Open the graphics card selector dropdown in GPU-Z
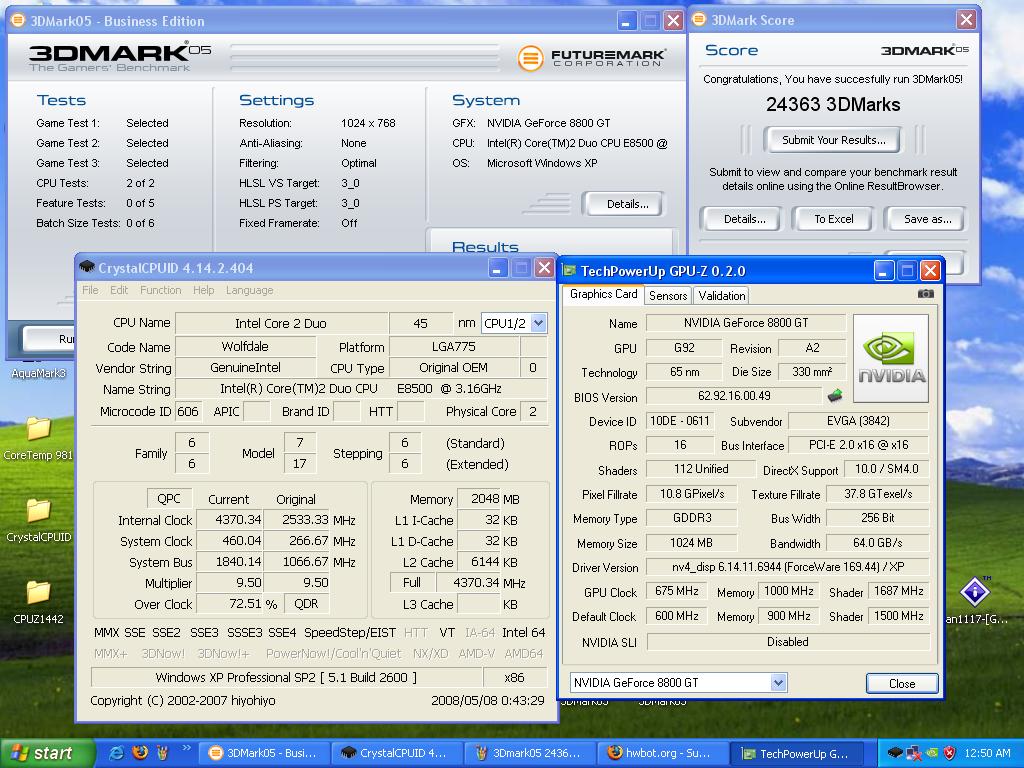The height and width of the screenshot is (768, 1024). [x=778, y=682]
